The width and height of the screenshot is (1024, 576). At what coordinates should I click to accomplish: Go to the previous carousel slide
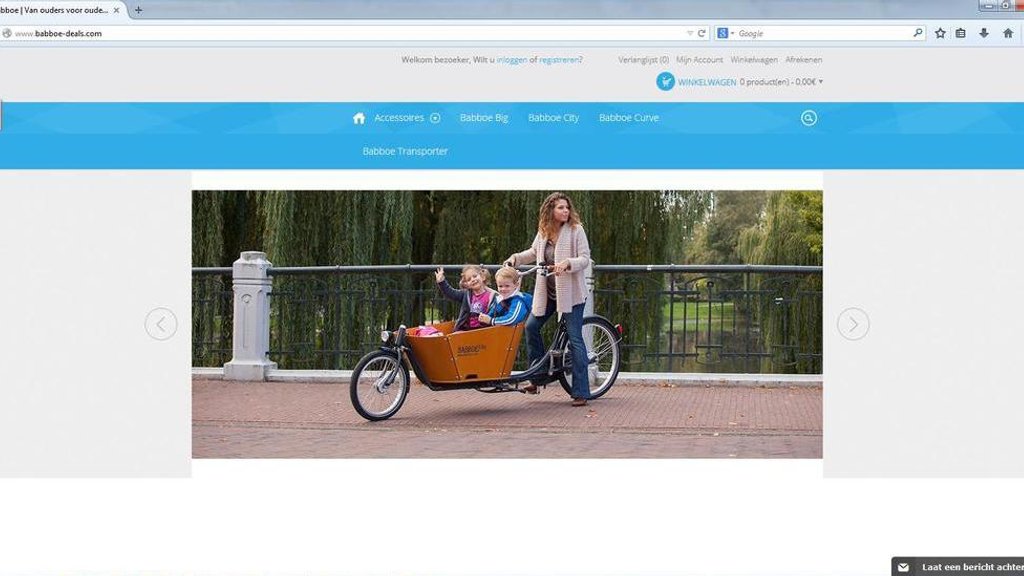pyautogui.click(x=161, y=324)
